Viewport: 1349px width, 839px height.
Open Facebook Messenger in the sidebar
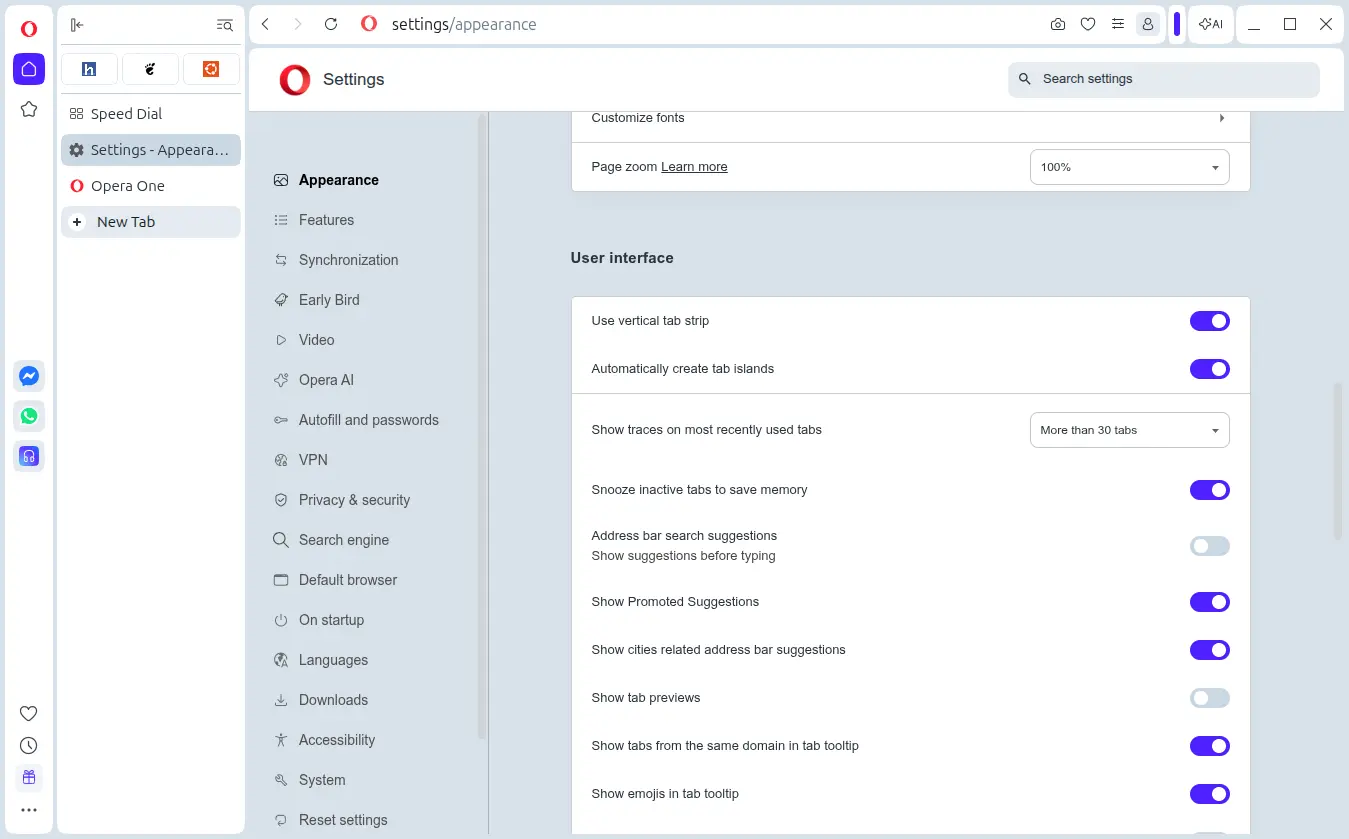coord(29,376)
